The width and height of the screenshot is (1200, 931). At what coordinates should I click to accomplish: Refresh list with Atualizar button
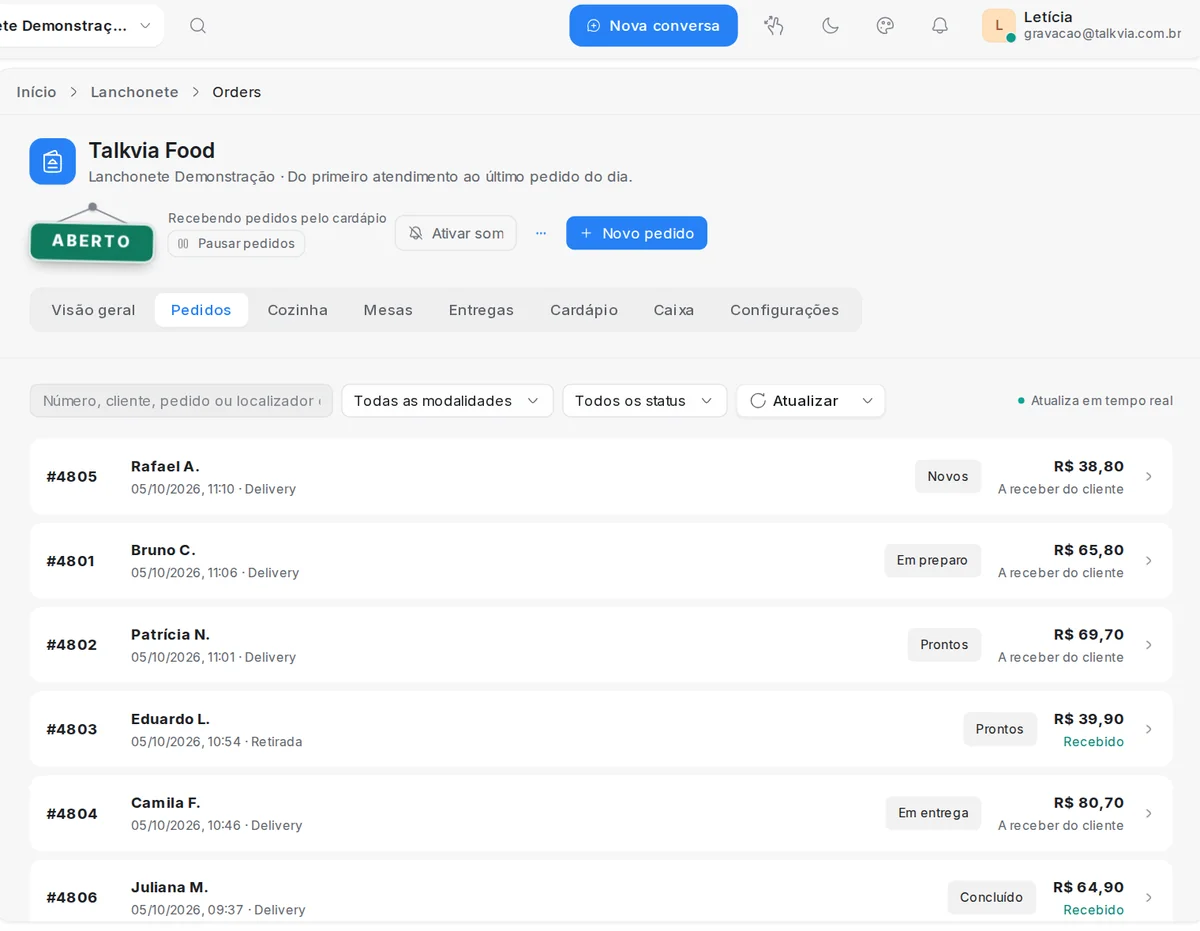point(795,401)
